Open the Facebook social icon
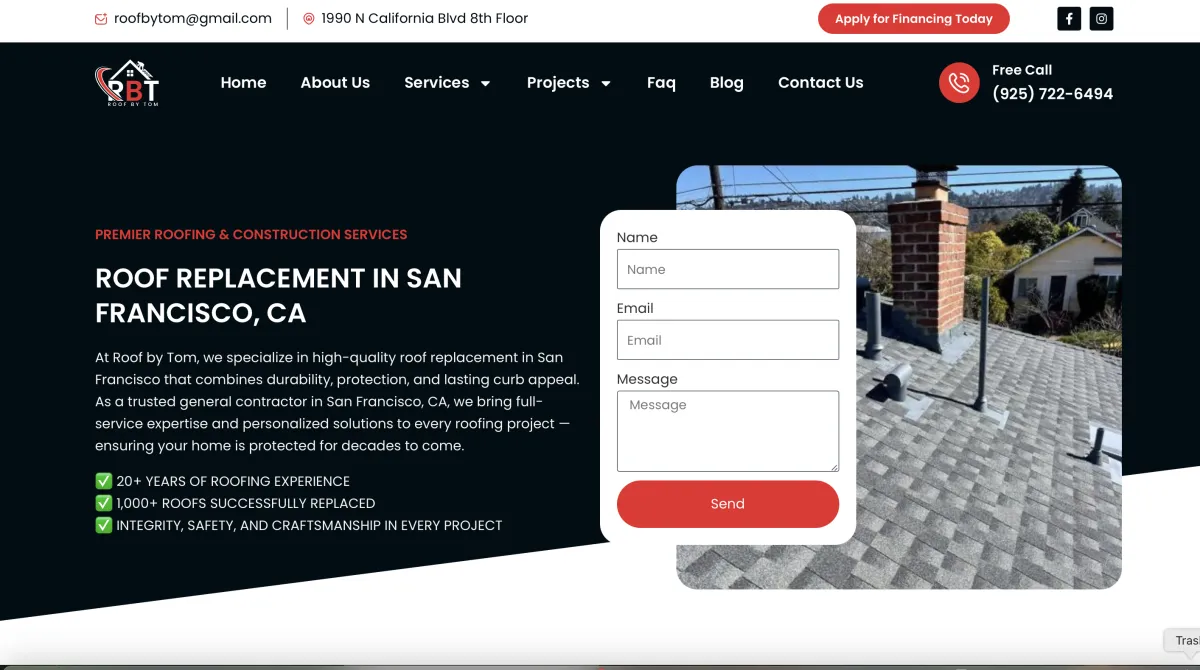Viewport: 1200px width, 670px height. 1069,18
